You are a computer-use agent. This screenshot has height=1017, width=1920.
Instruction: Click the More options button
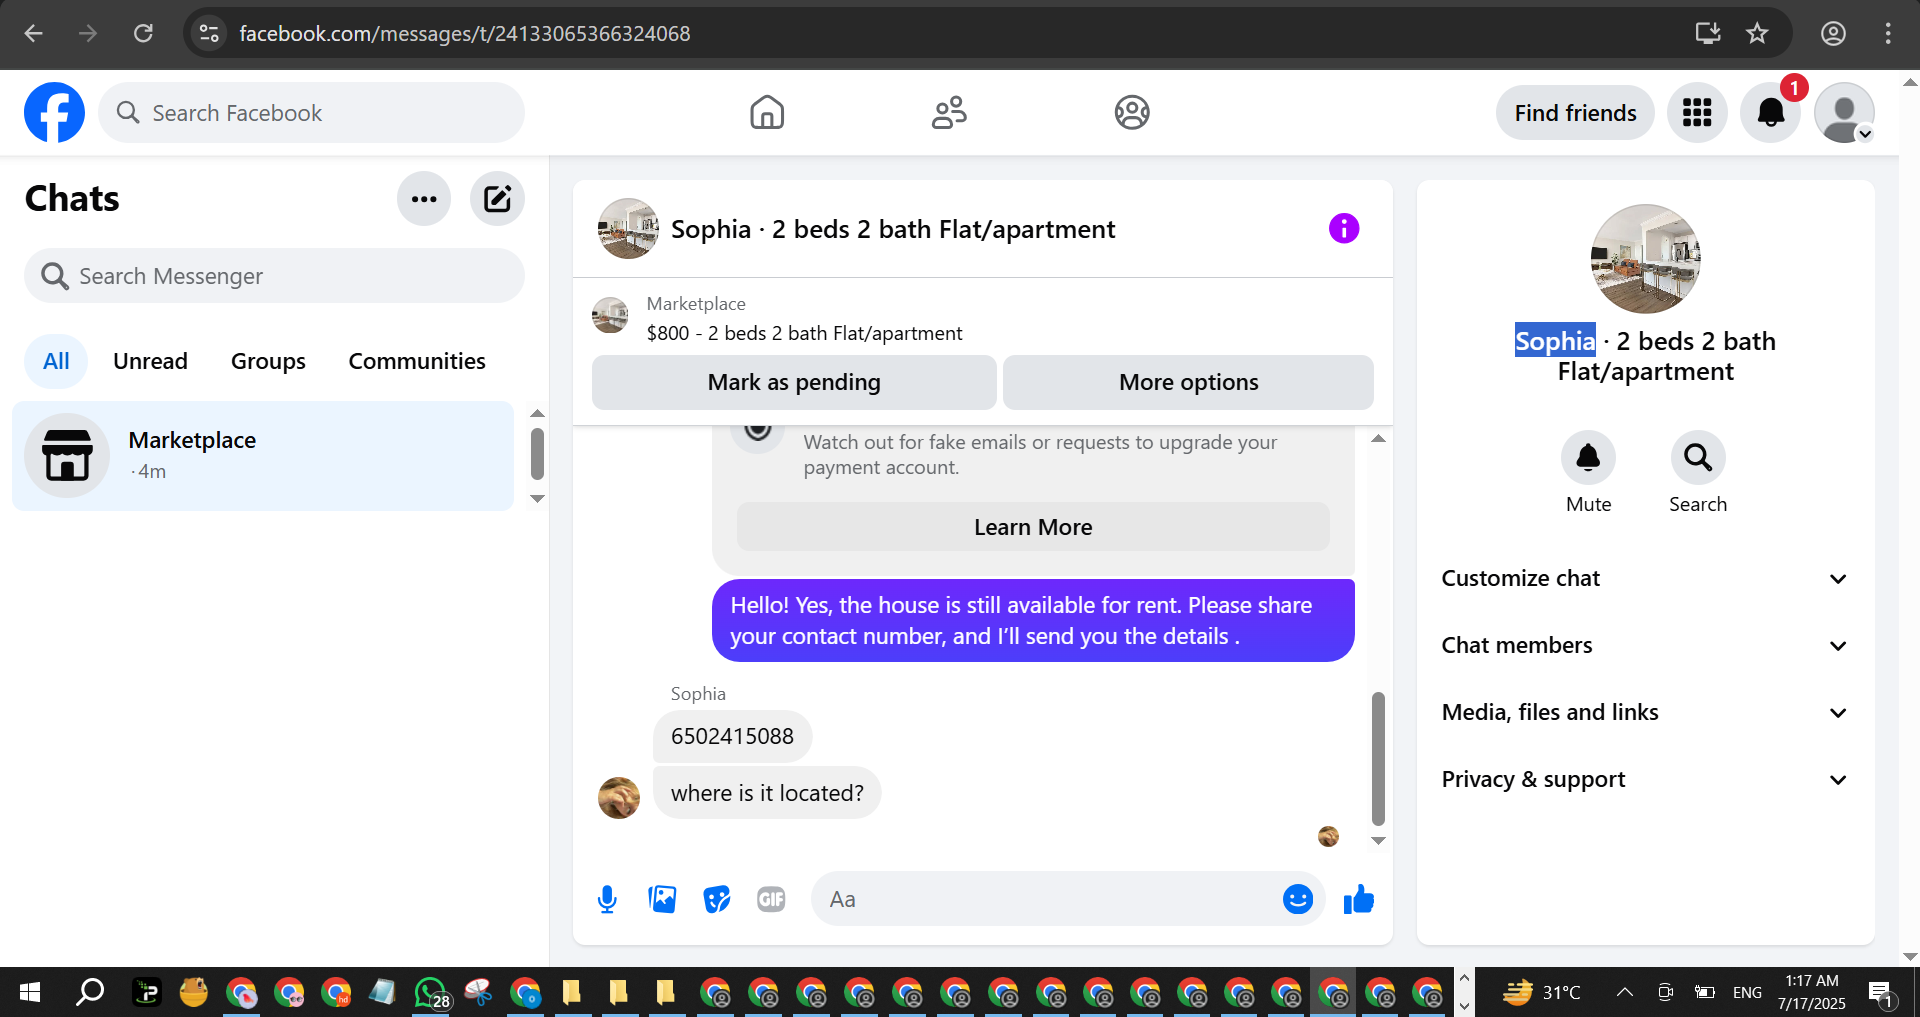1188,382
